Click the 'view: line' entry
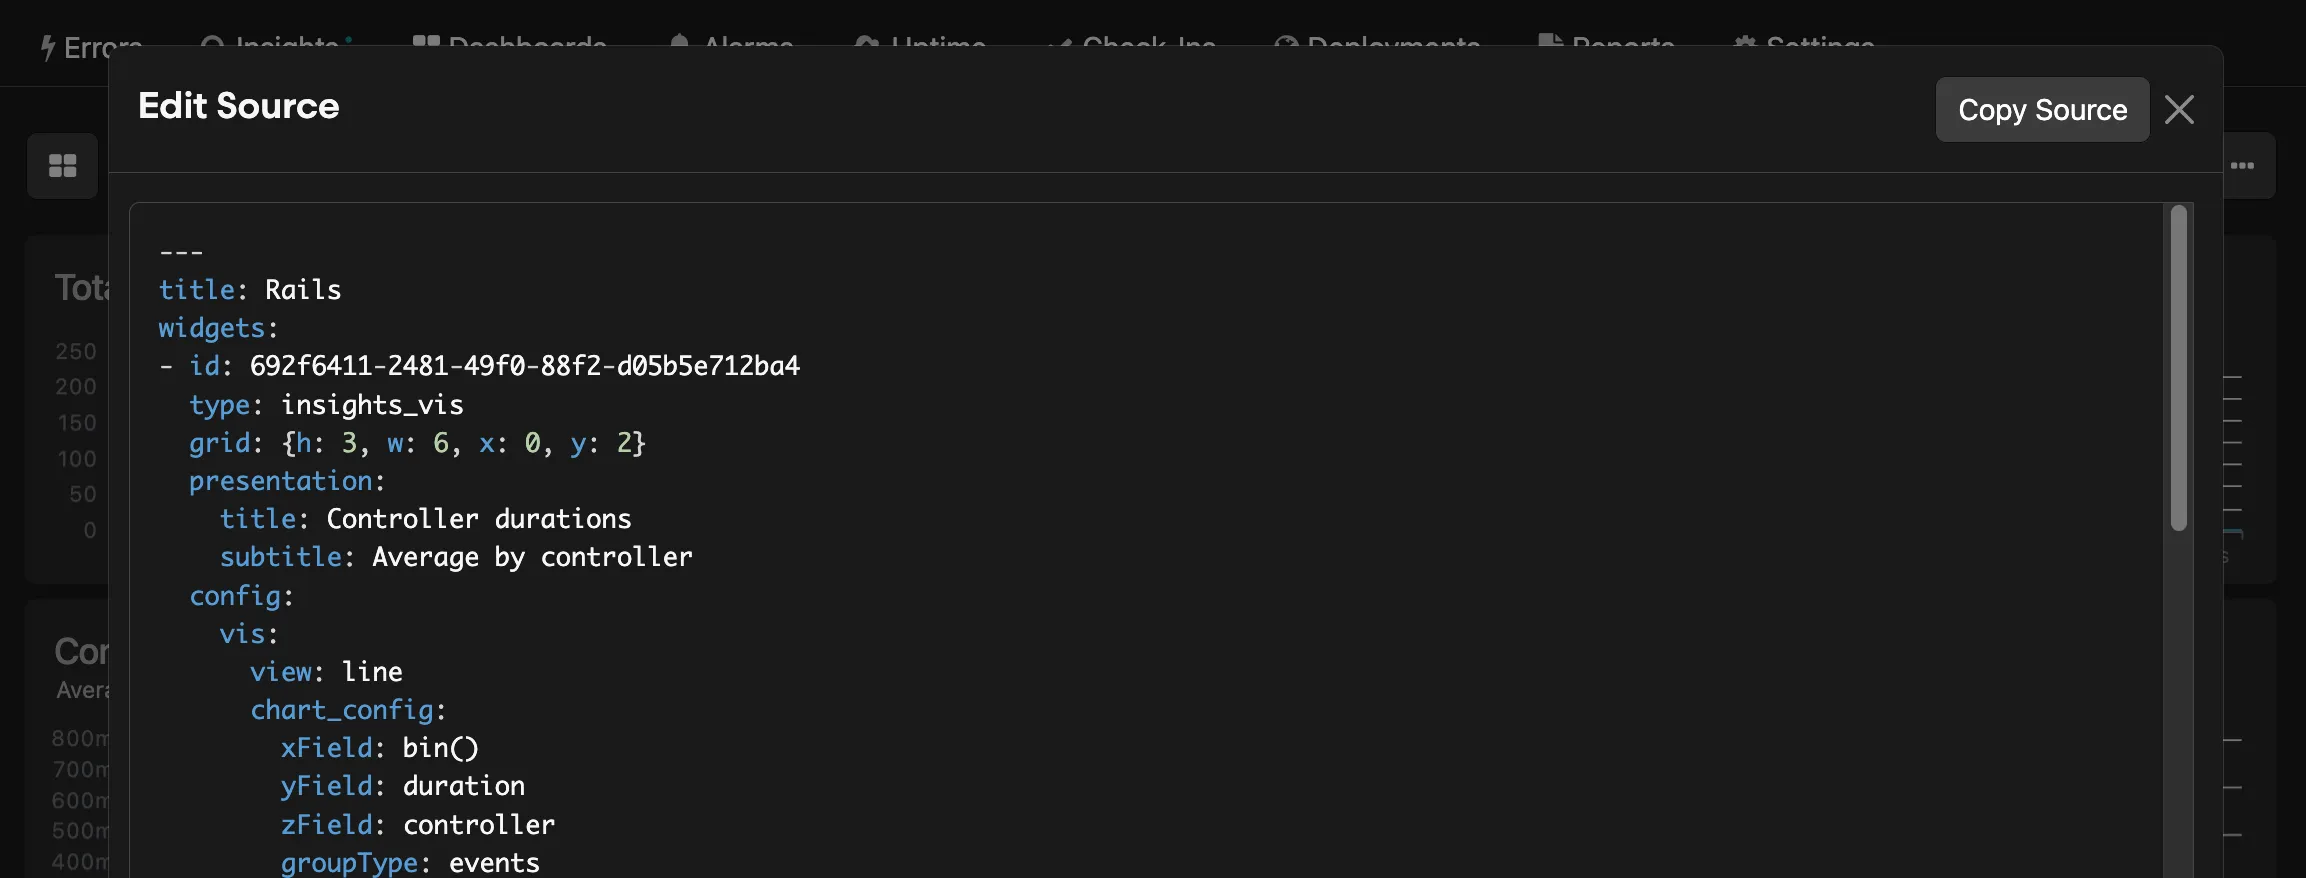Viewport: 2306px width, 878px height. tap(326, 672)
